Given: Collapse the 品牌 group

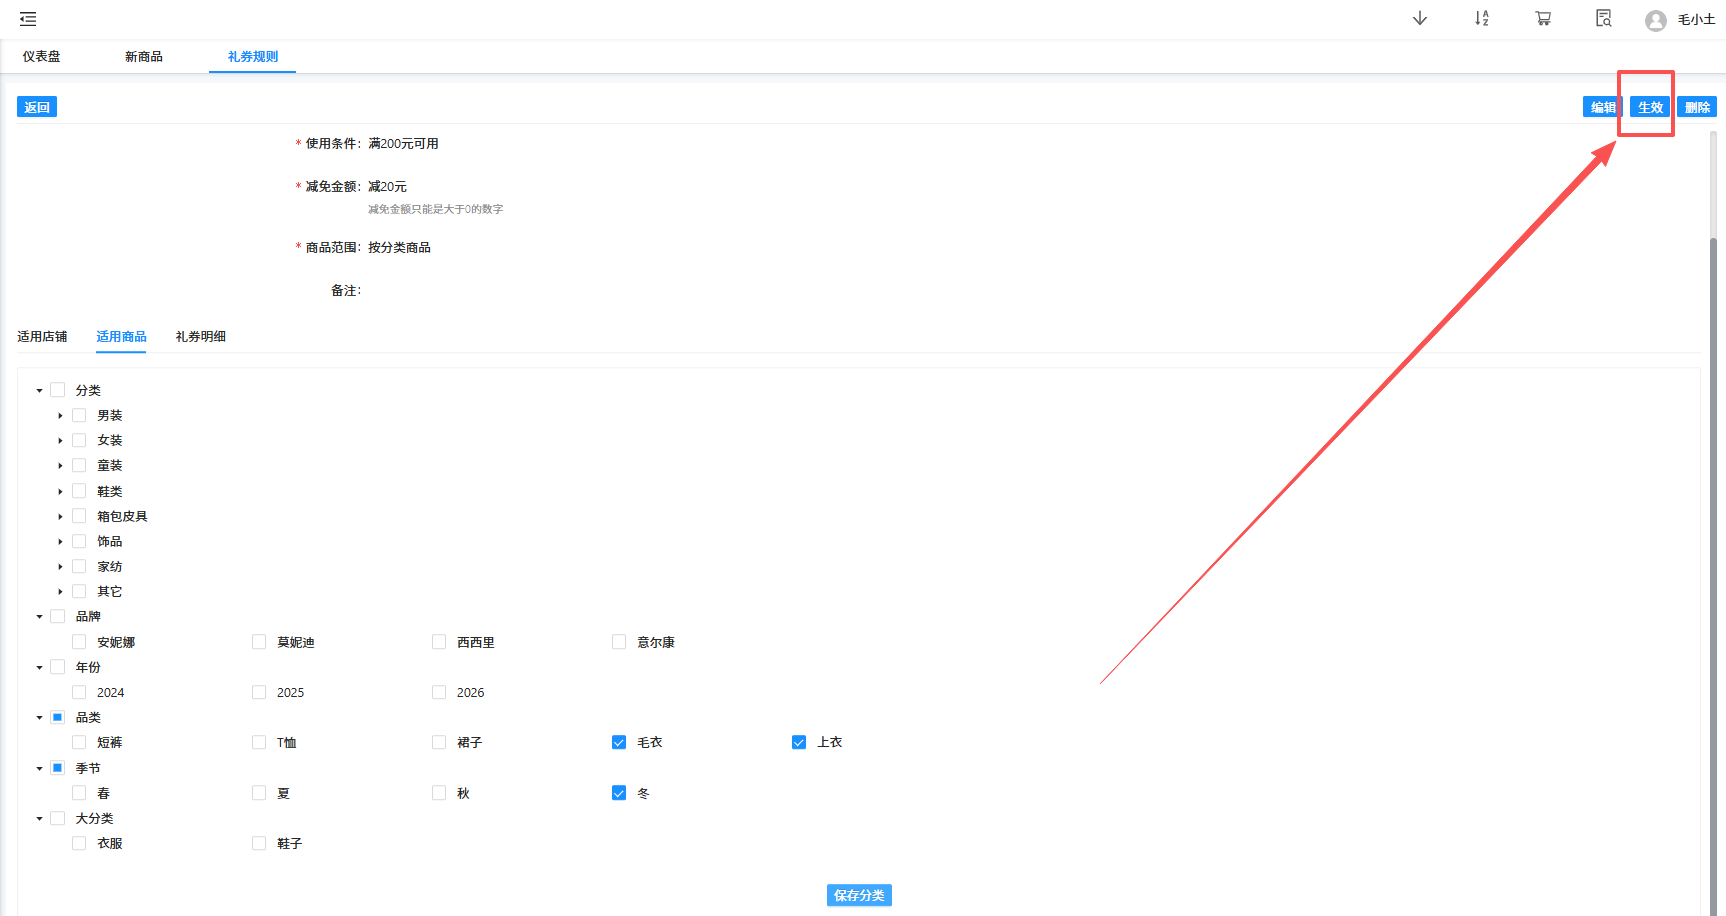Looking at the screenshot, I should 39,617.
